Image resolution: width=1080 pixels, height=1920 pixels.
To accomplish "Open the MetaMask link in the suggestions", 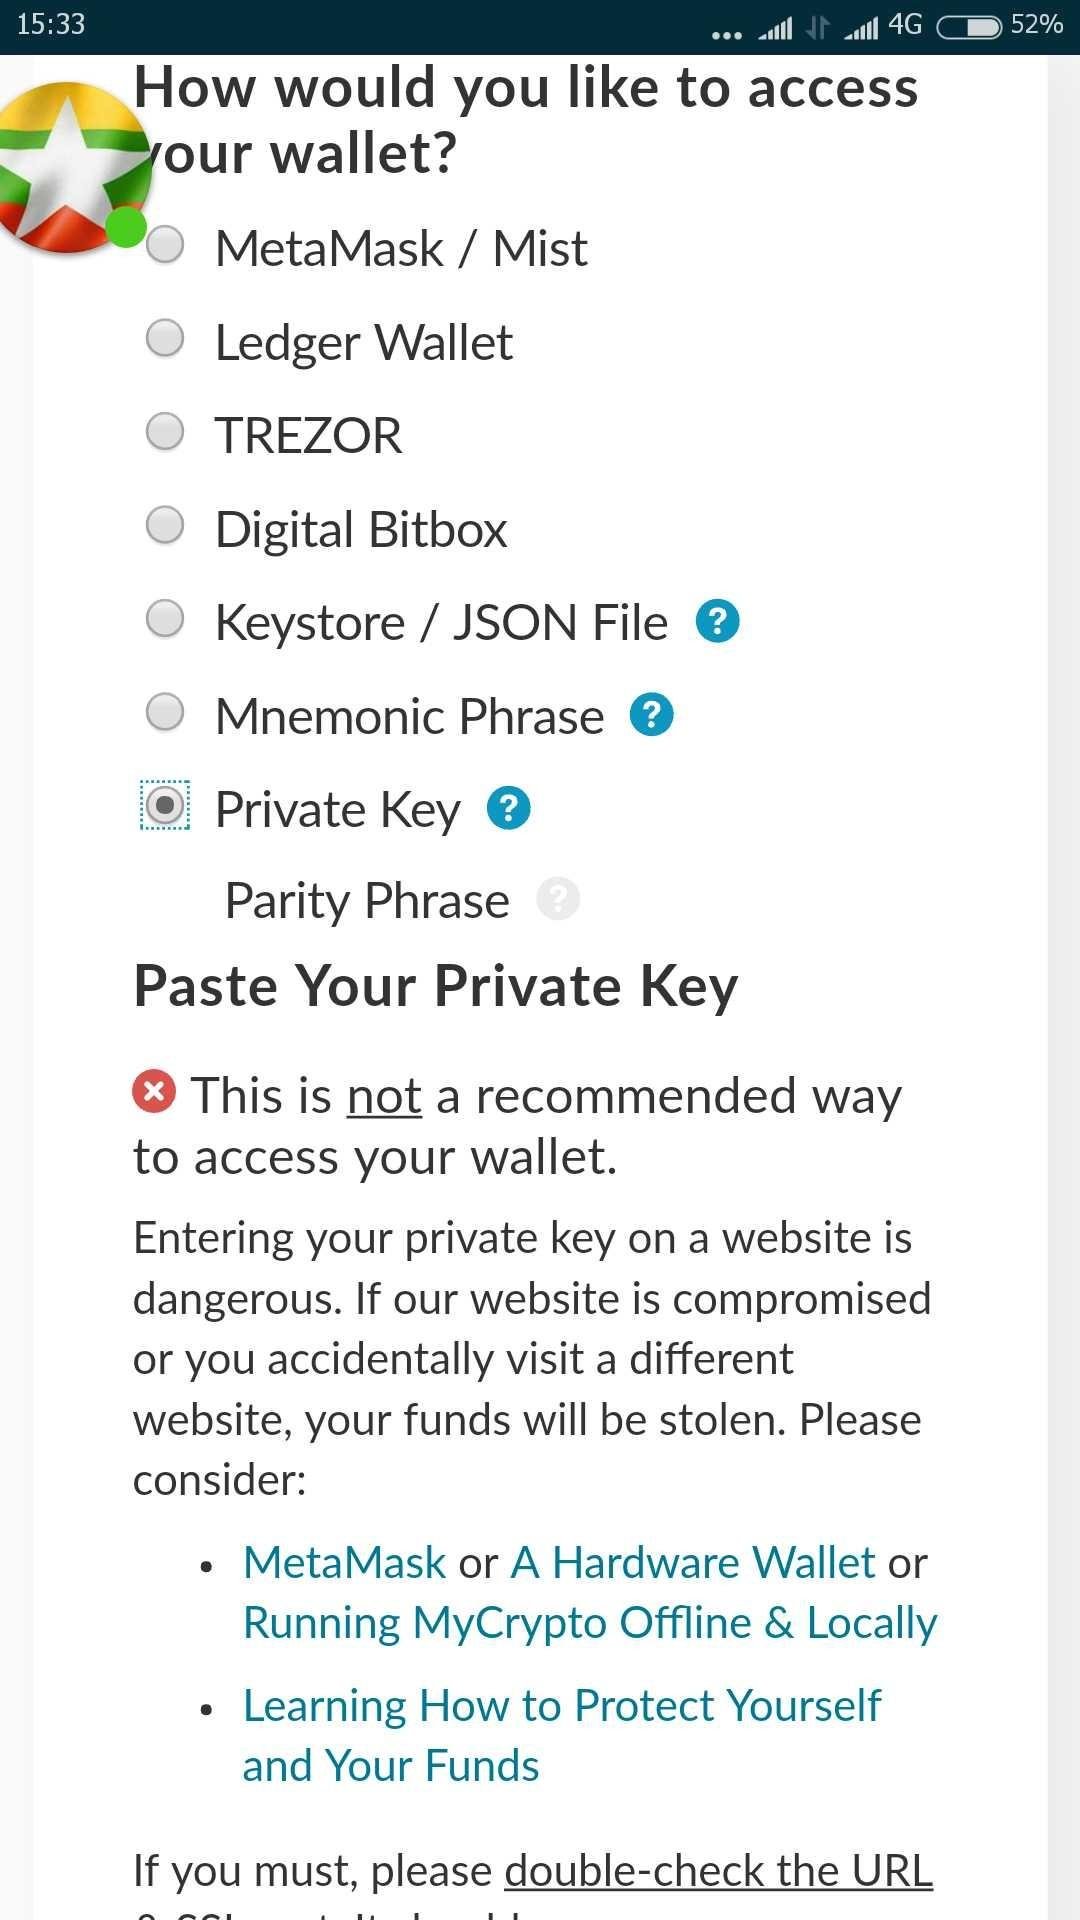I will click(x=345, y=1562).
